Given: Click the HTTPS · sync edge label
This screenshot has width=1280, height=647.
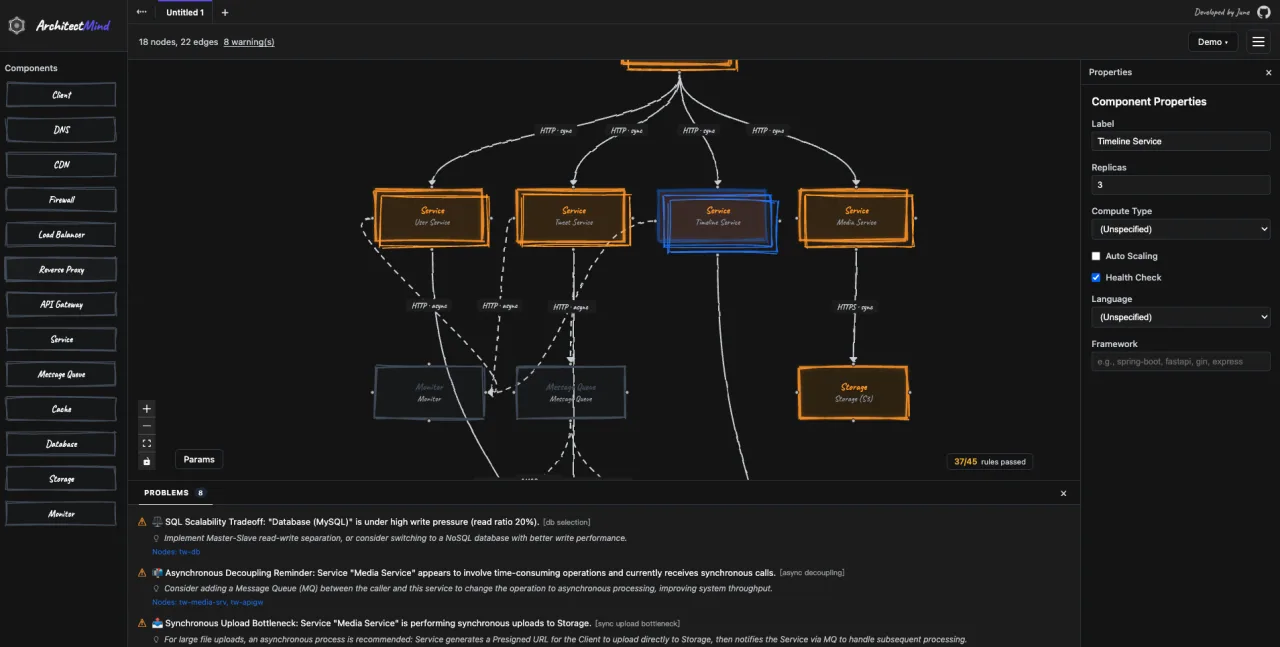Looking at the screenshot, I should [855, 307].
